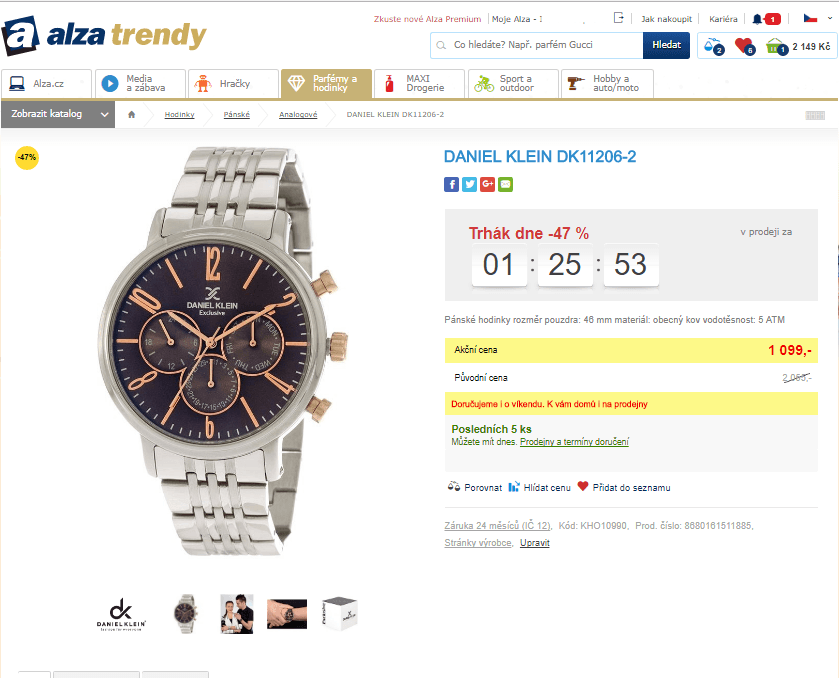Open the favorites heart in header
This screenshot has height=678, width=839.
tap(743, 46)
